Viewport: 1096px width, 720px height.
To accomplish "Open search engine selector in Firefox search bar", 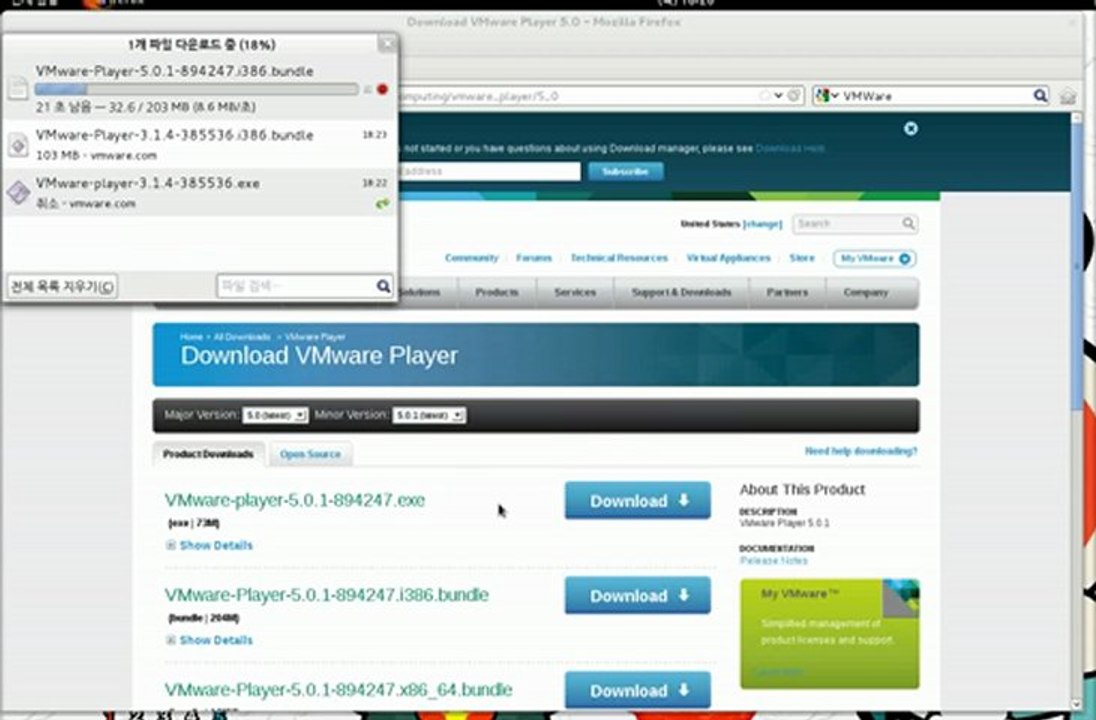I will pyautogui.click(x=827, y=96).
